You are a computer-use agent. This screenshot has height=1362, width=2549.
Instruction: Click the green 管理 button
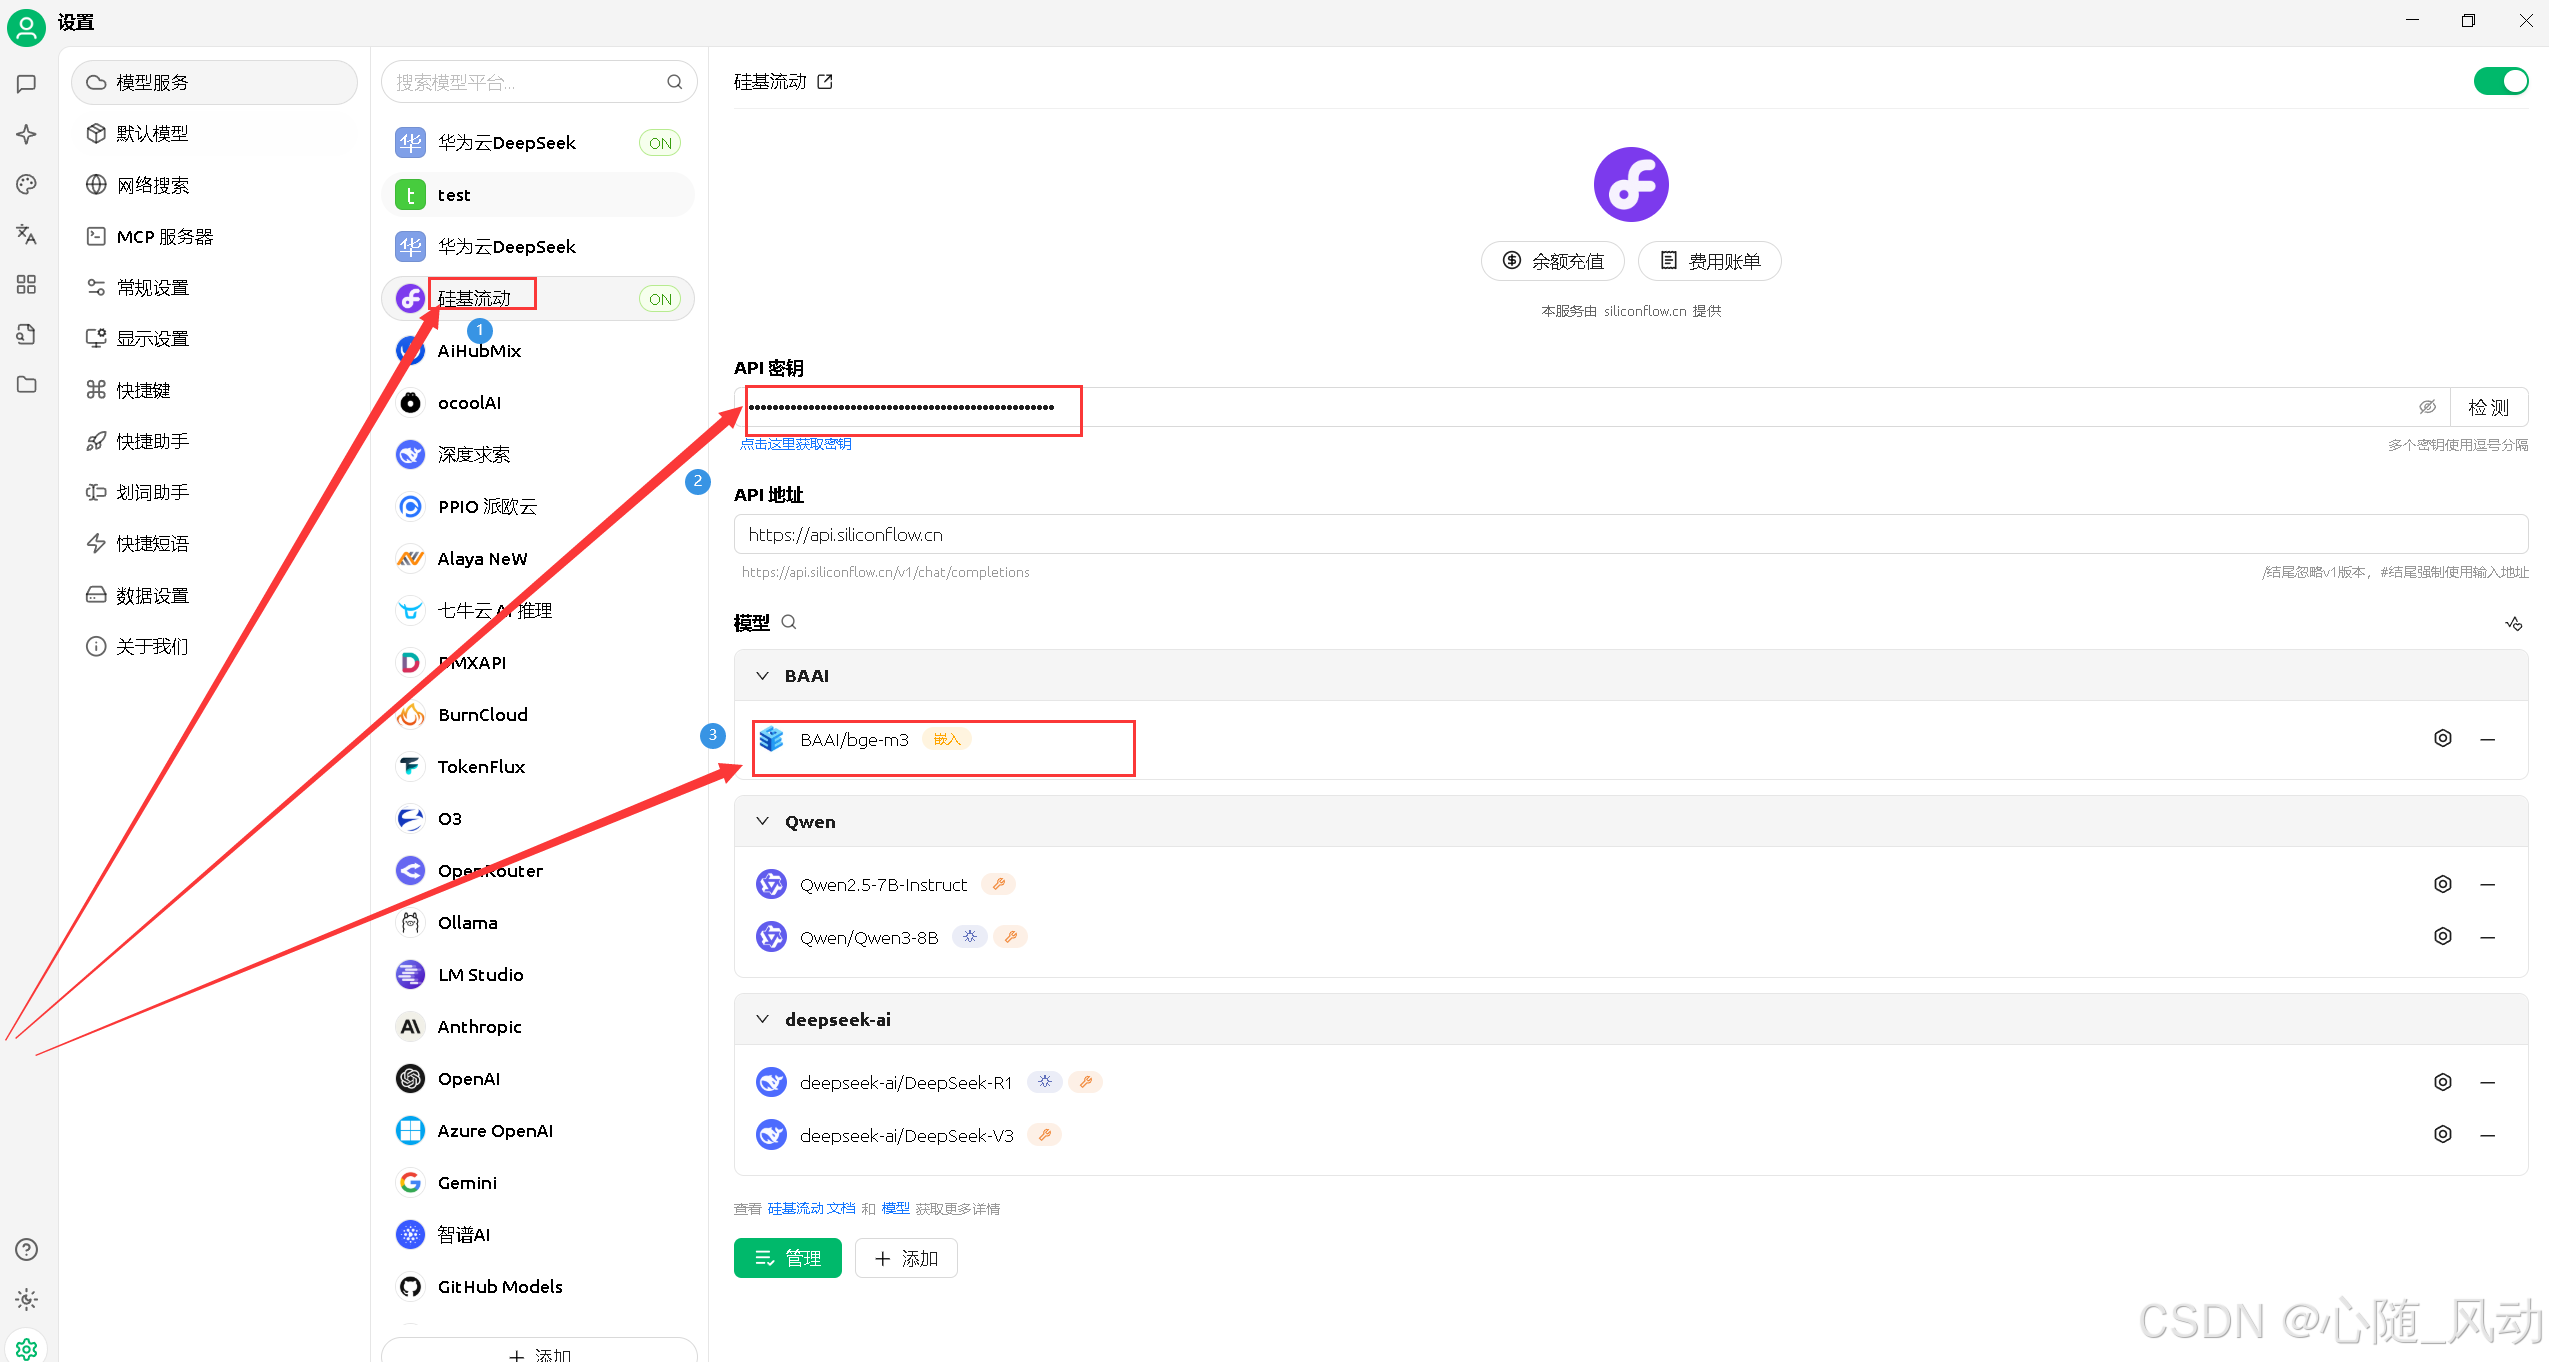point(787,1258)
